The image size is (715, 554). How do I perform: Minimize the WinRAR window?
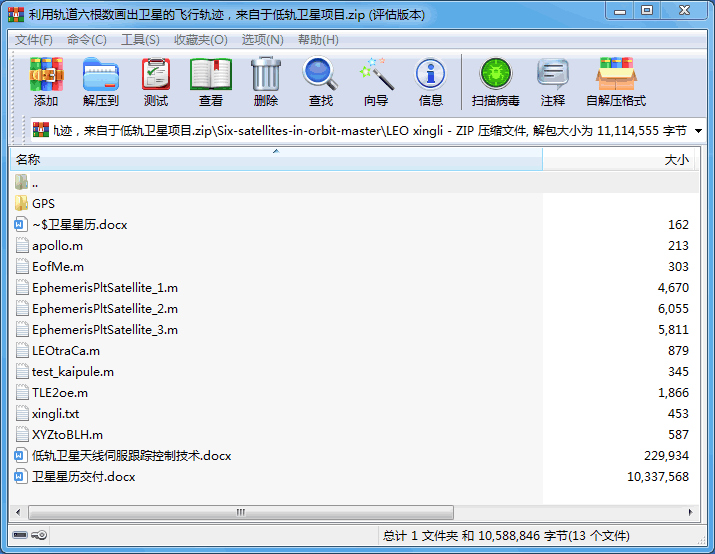click(x=620, y=11)
